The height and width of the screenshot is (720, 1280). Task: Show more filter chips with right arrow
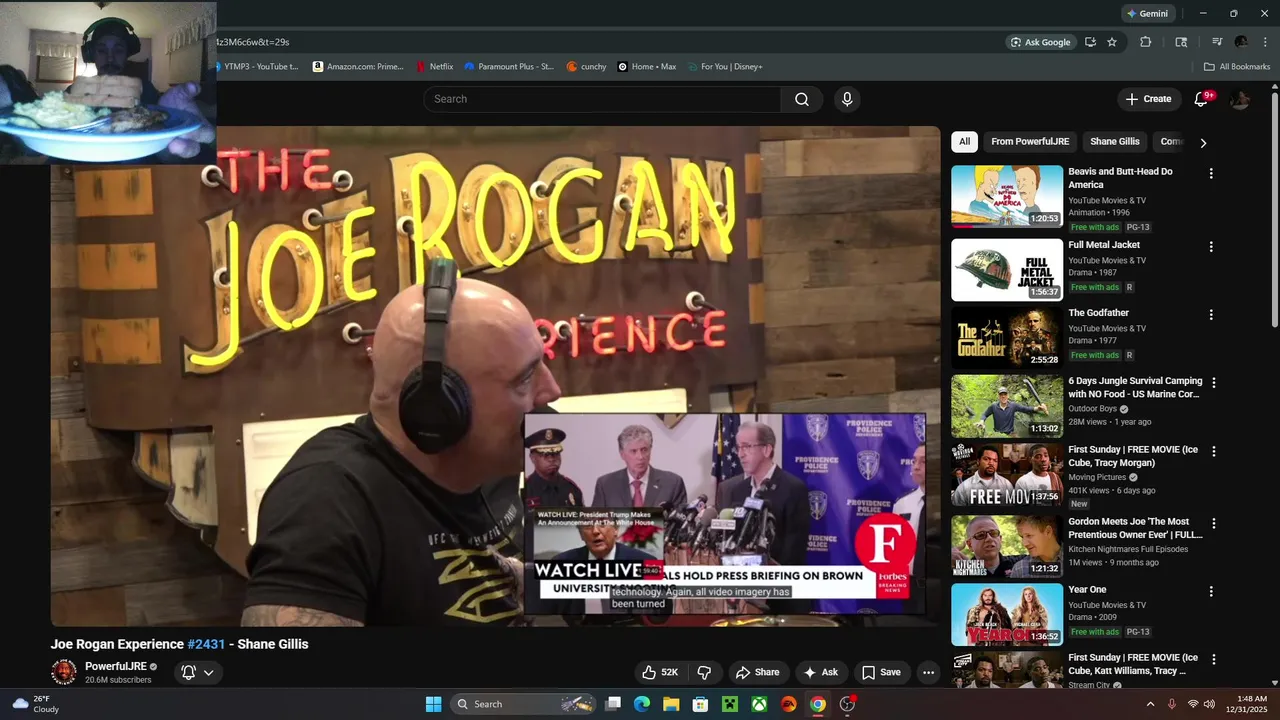[1203, 143]
